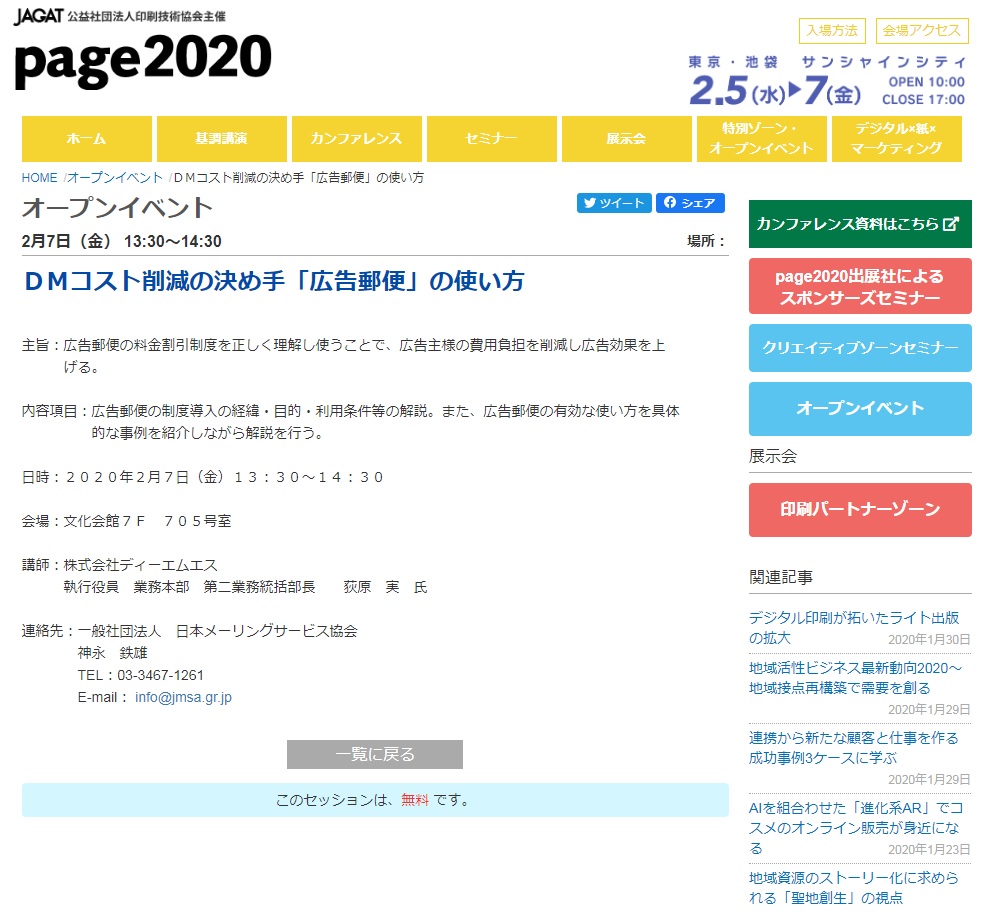Click the 場所： location label
Image resolution: width=985 pixels, height=913 pixels.
pos(706,241)
